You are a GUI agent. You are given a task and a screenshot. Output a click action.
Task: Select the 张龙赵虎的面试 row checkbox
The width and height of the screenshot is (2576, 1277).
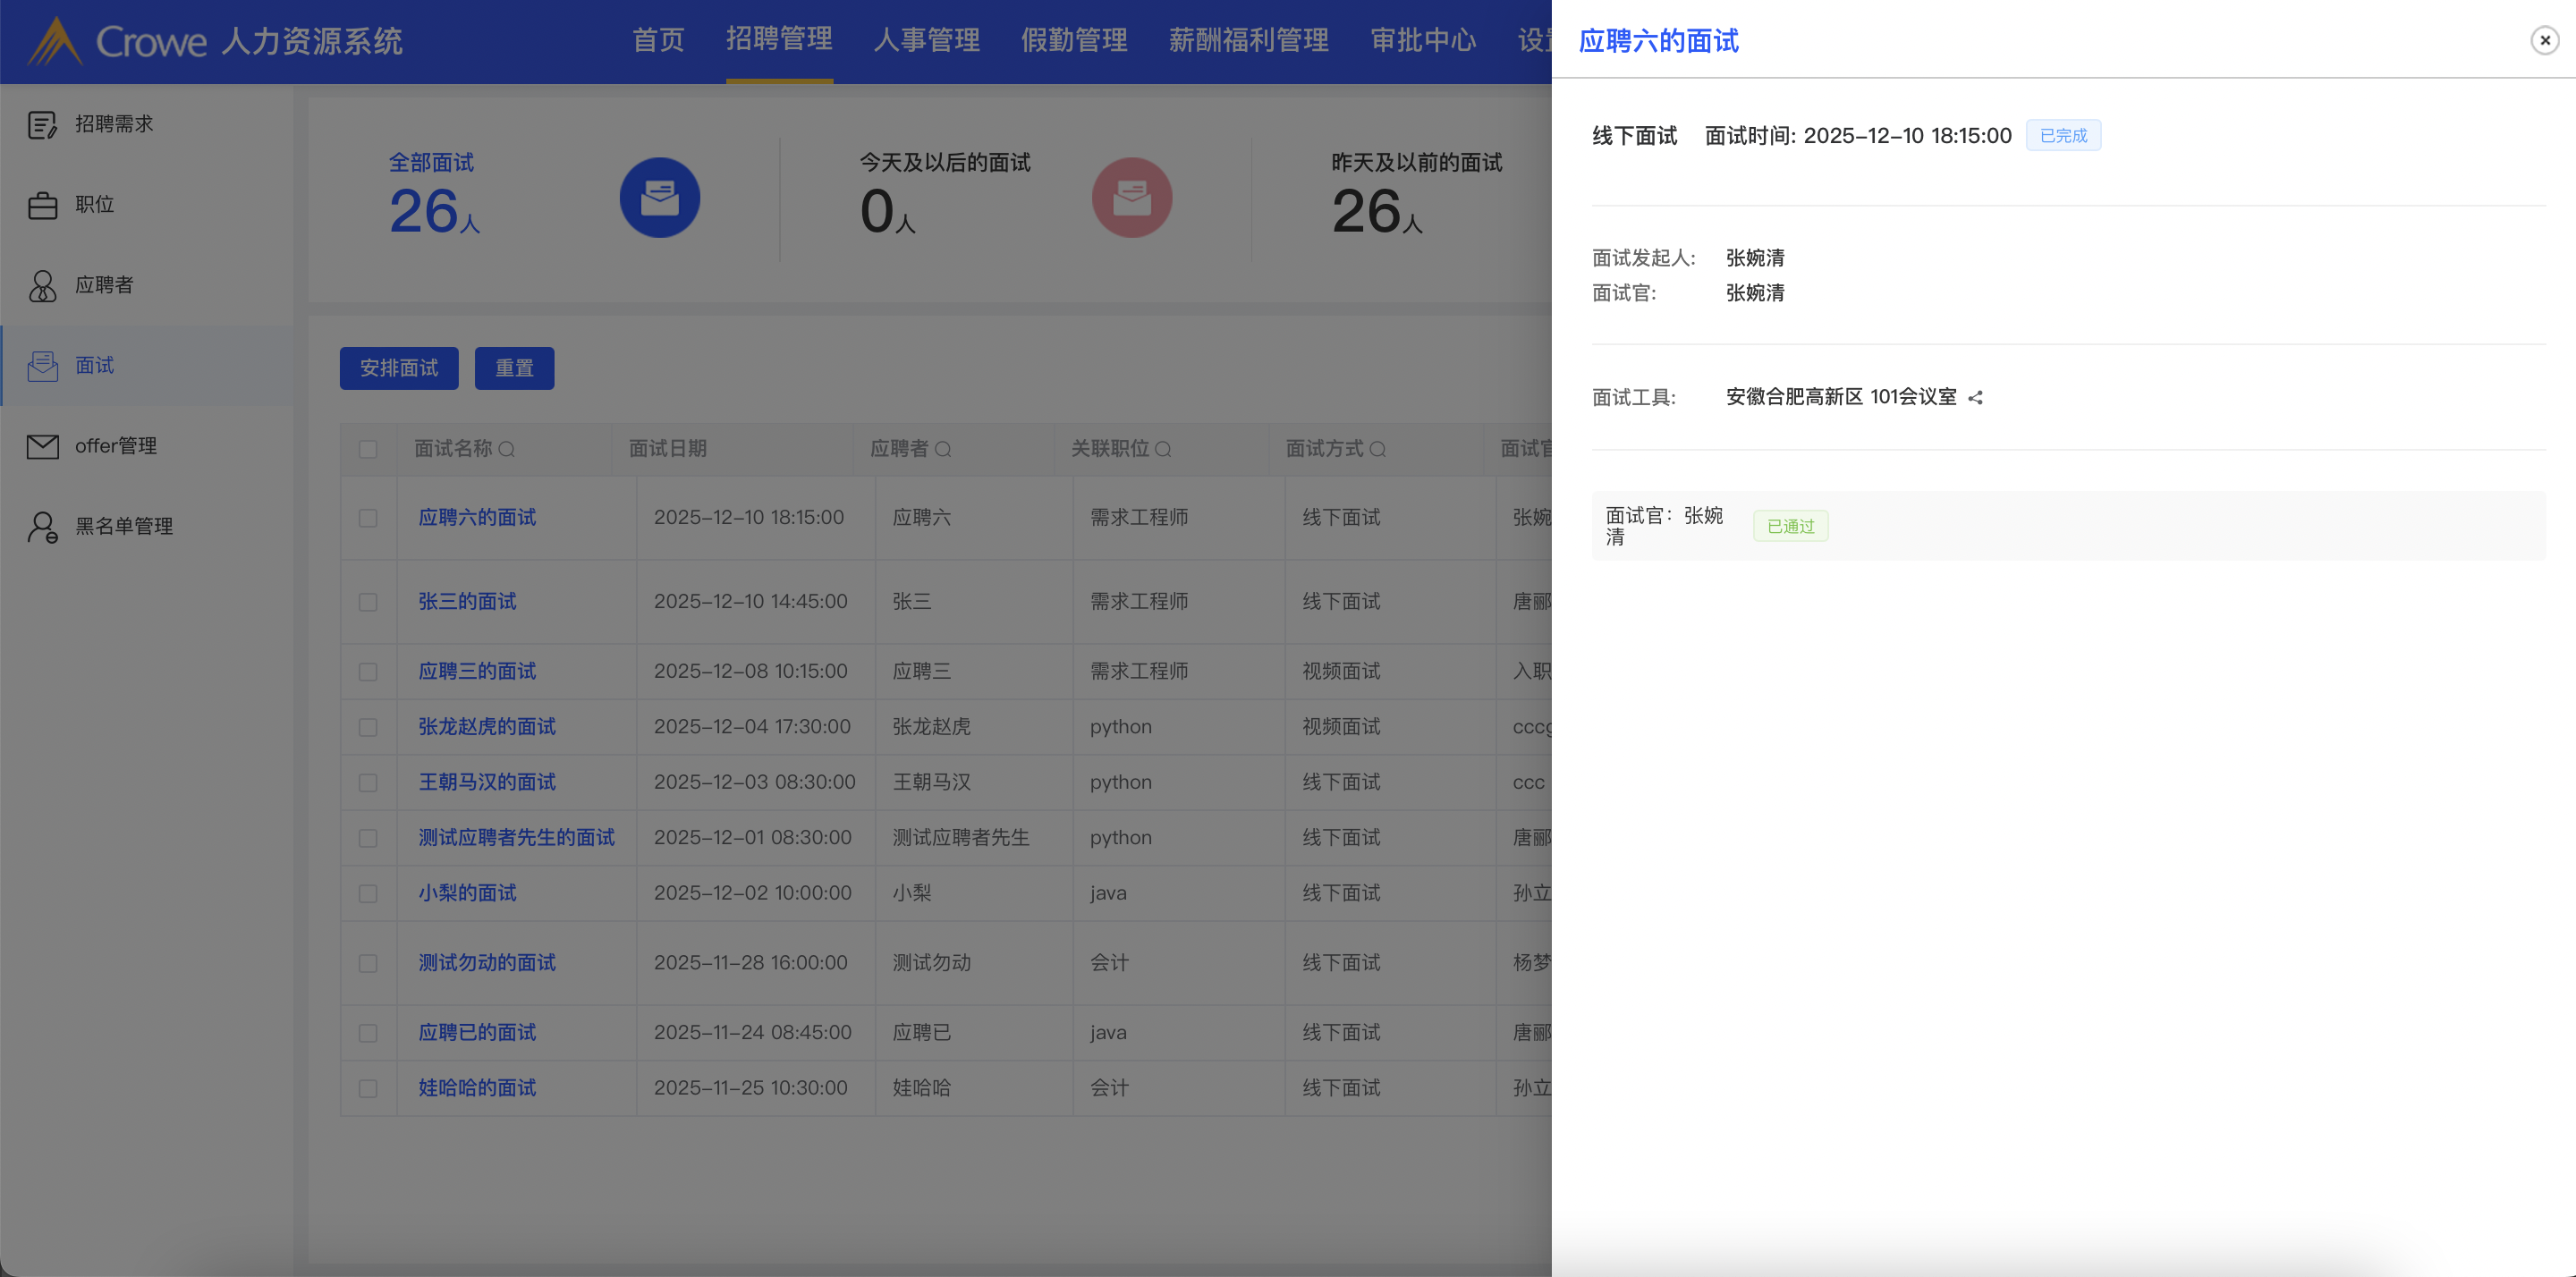(368, 727)
